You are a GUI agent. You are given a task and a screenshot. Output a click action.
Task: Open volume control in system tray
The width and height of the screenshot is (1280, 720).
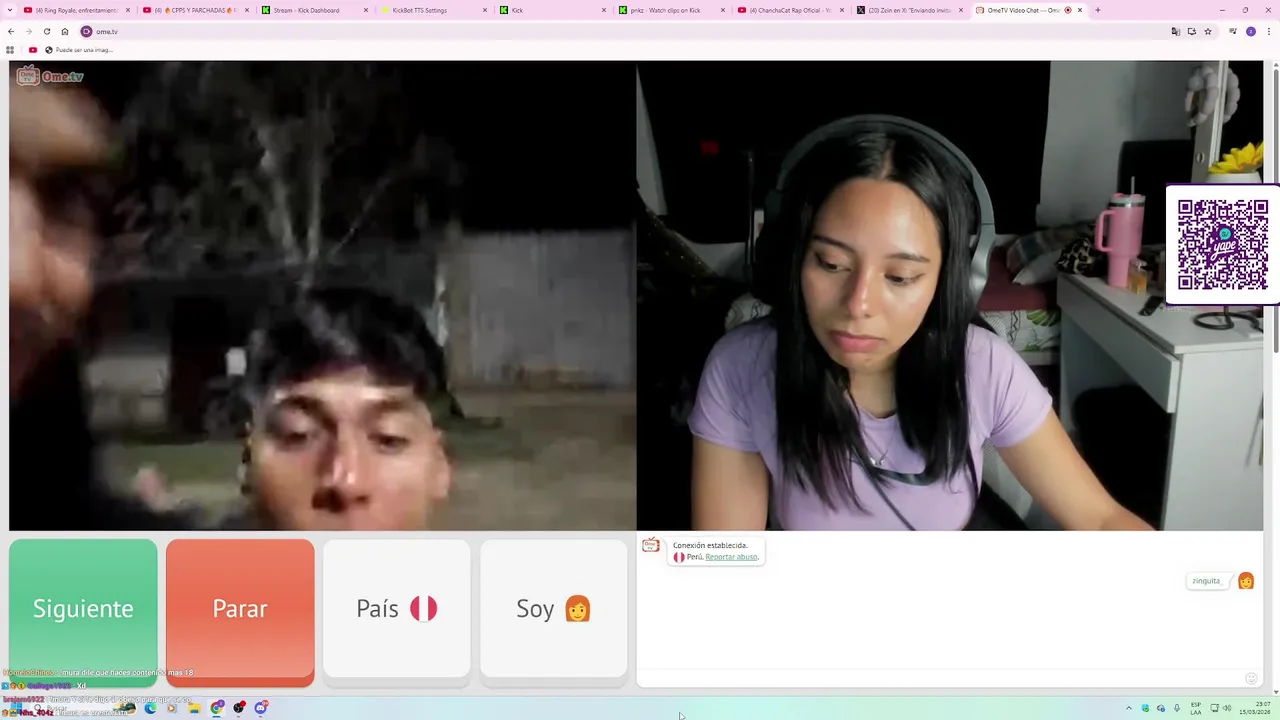[x=1227, y=708]
